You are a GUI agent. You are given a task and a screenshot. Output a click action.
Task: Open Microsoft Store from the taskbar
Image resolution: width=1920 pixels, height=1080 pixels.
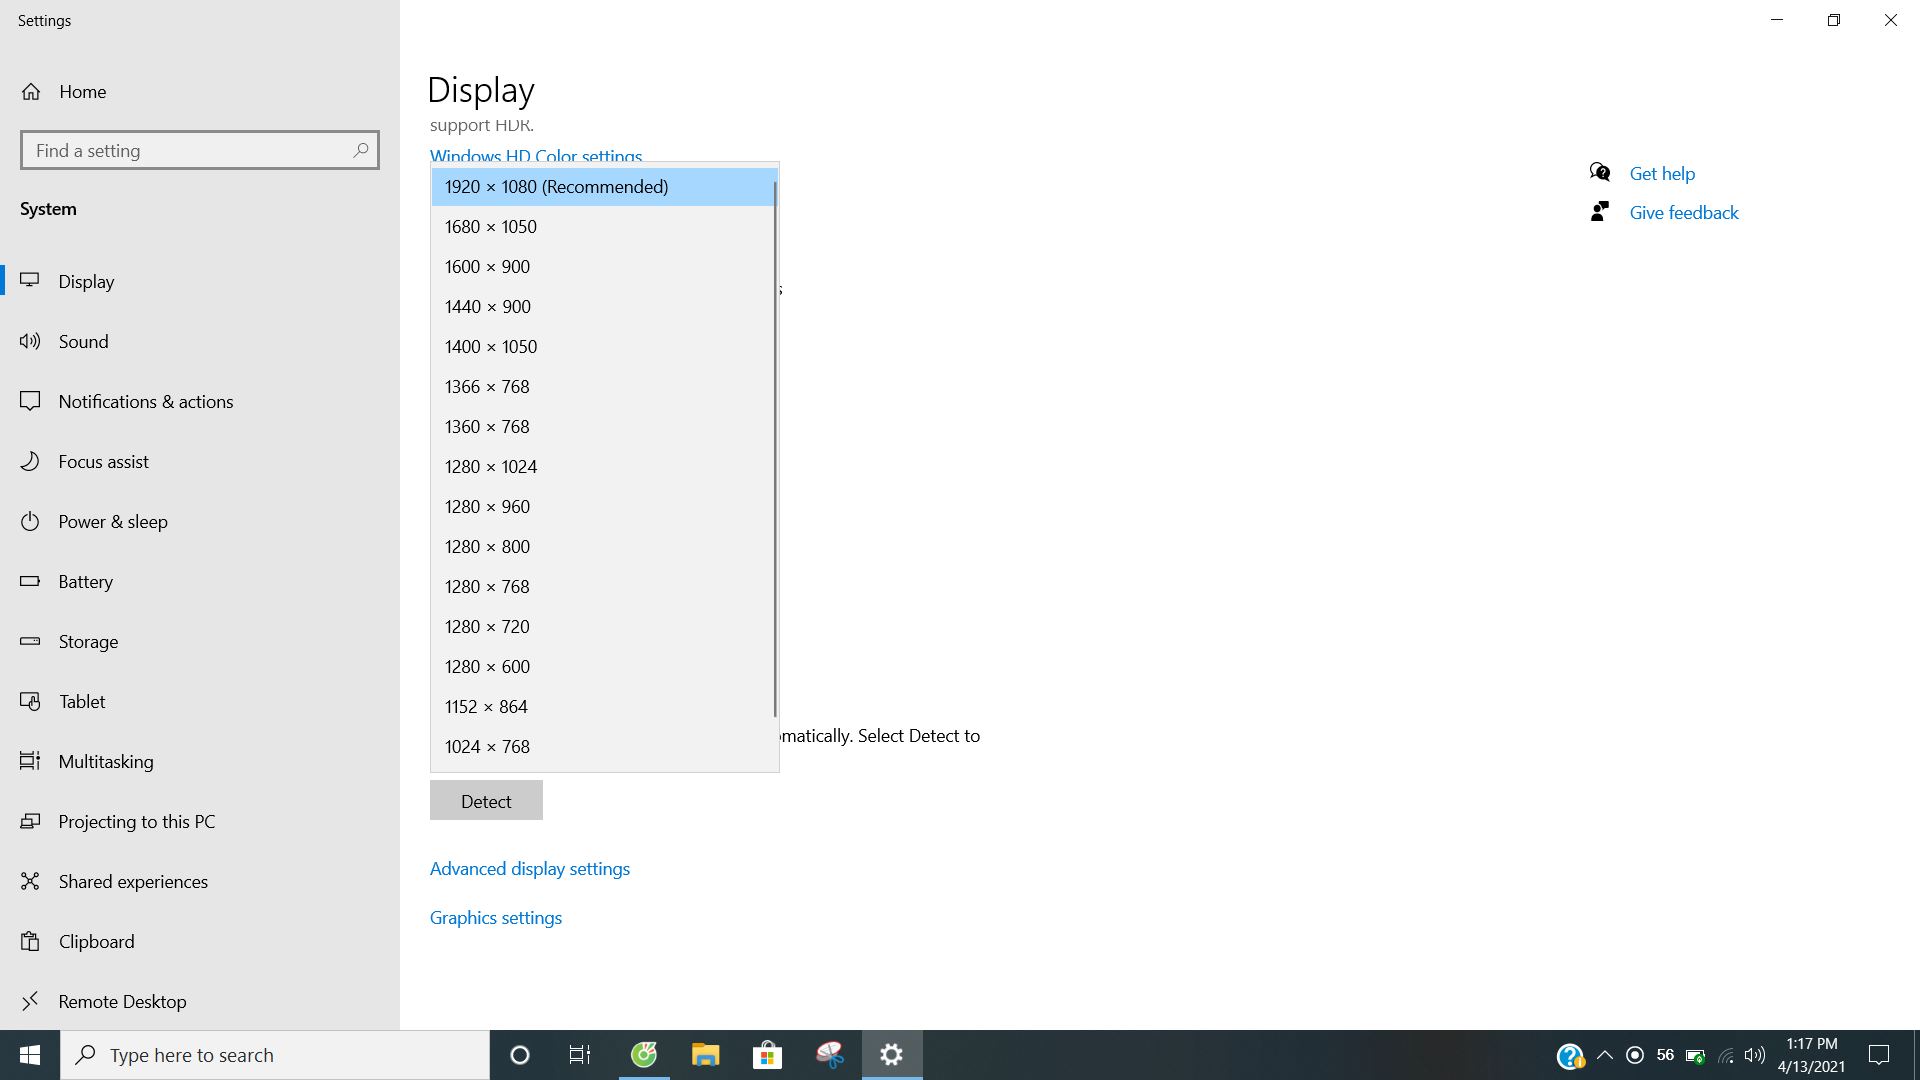767,1055
